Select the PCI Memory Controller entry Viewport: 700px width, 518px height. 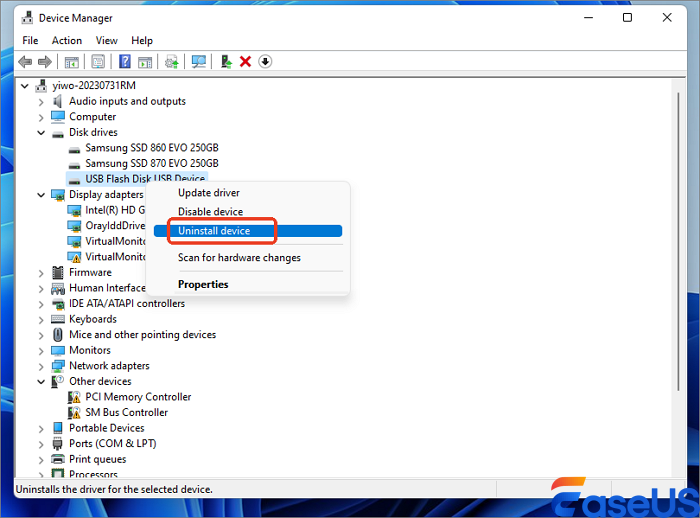tap(138, 397)
